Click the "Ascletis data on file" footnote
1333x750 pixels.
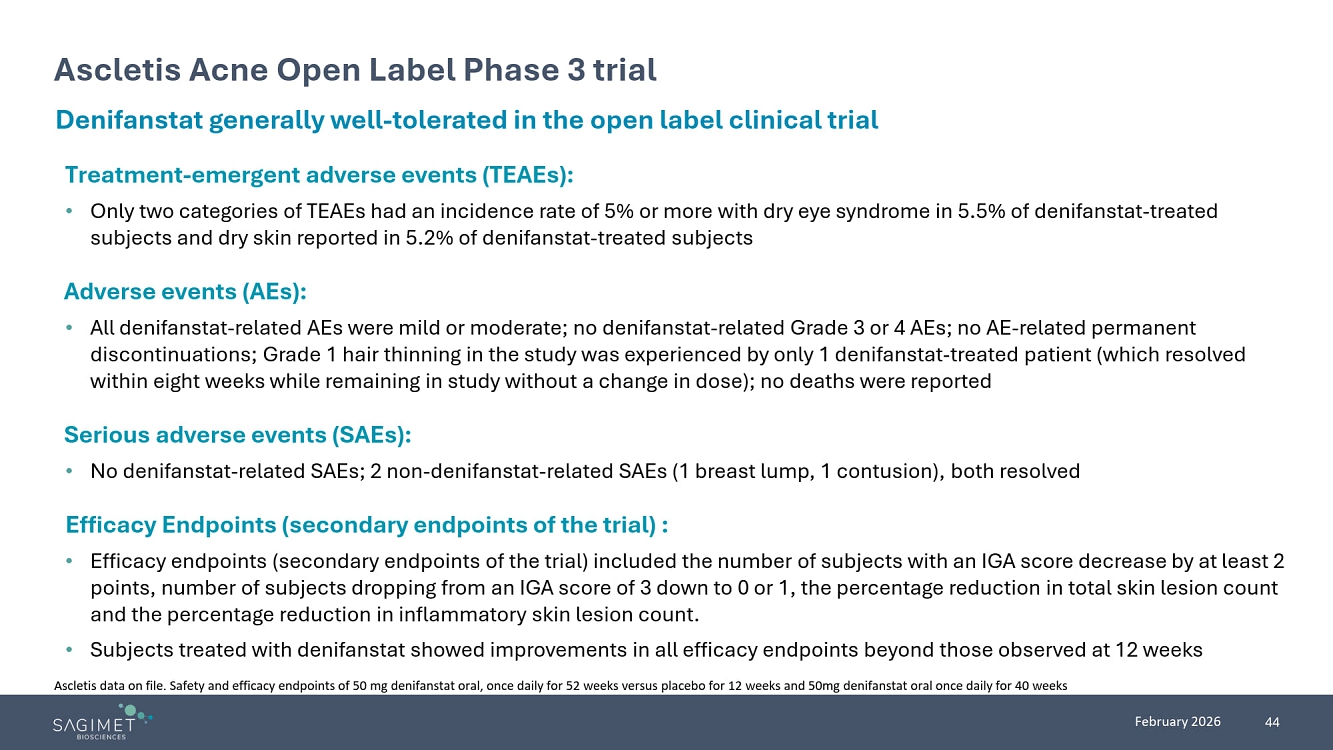pos(559,686)
